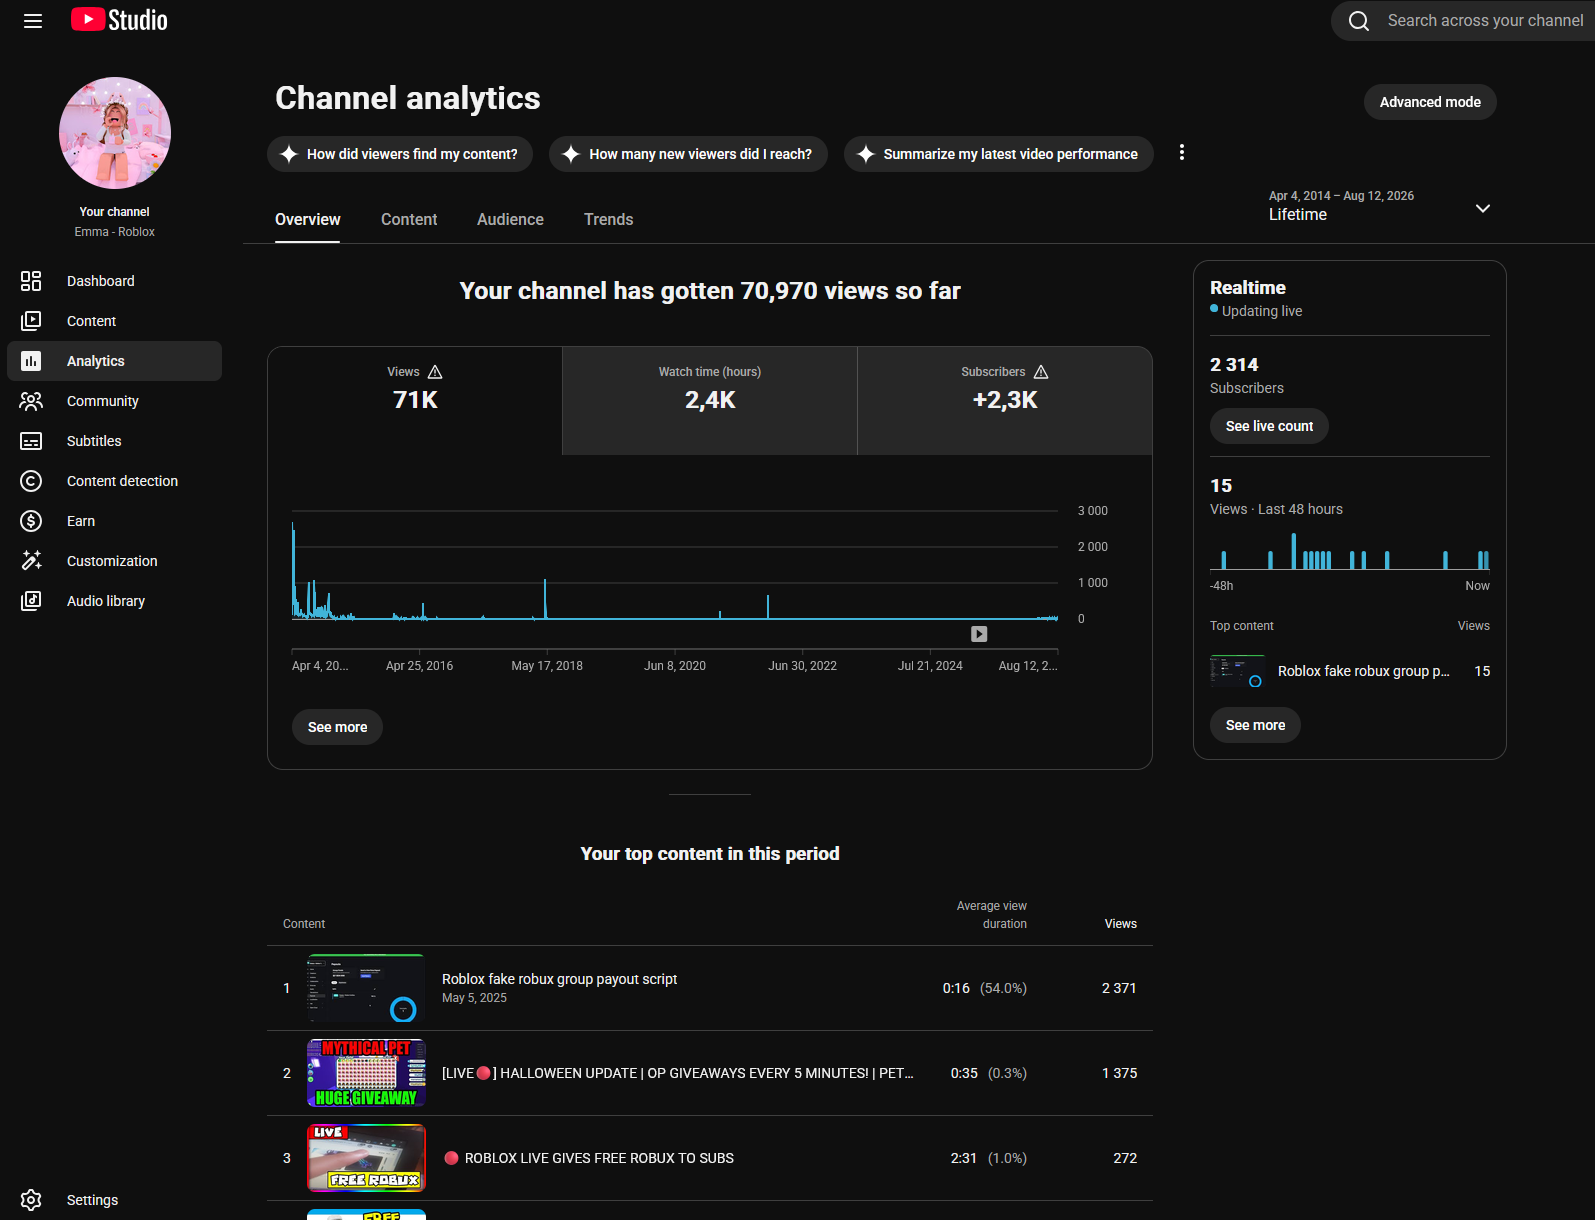Open the Content sidebar icon

pyautogui.click(x=31, y=321)
